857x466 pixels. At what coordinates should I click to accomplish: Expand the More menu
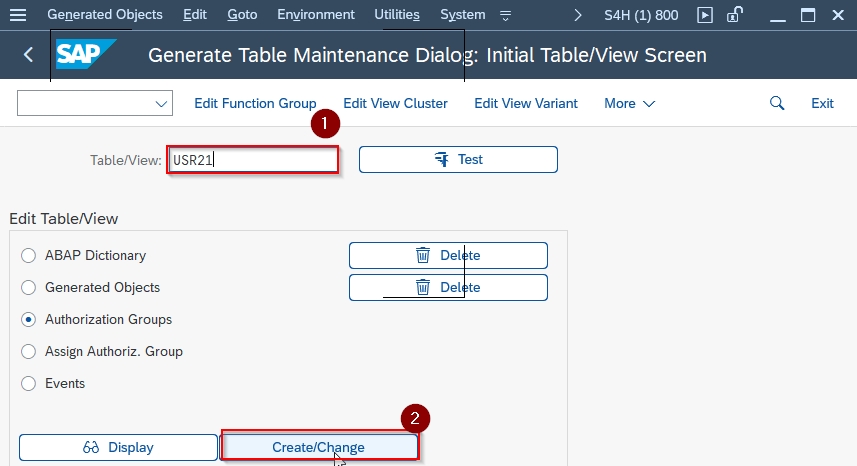(629, 103)
